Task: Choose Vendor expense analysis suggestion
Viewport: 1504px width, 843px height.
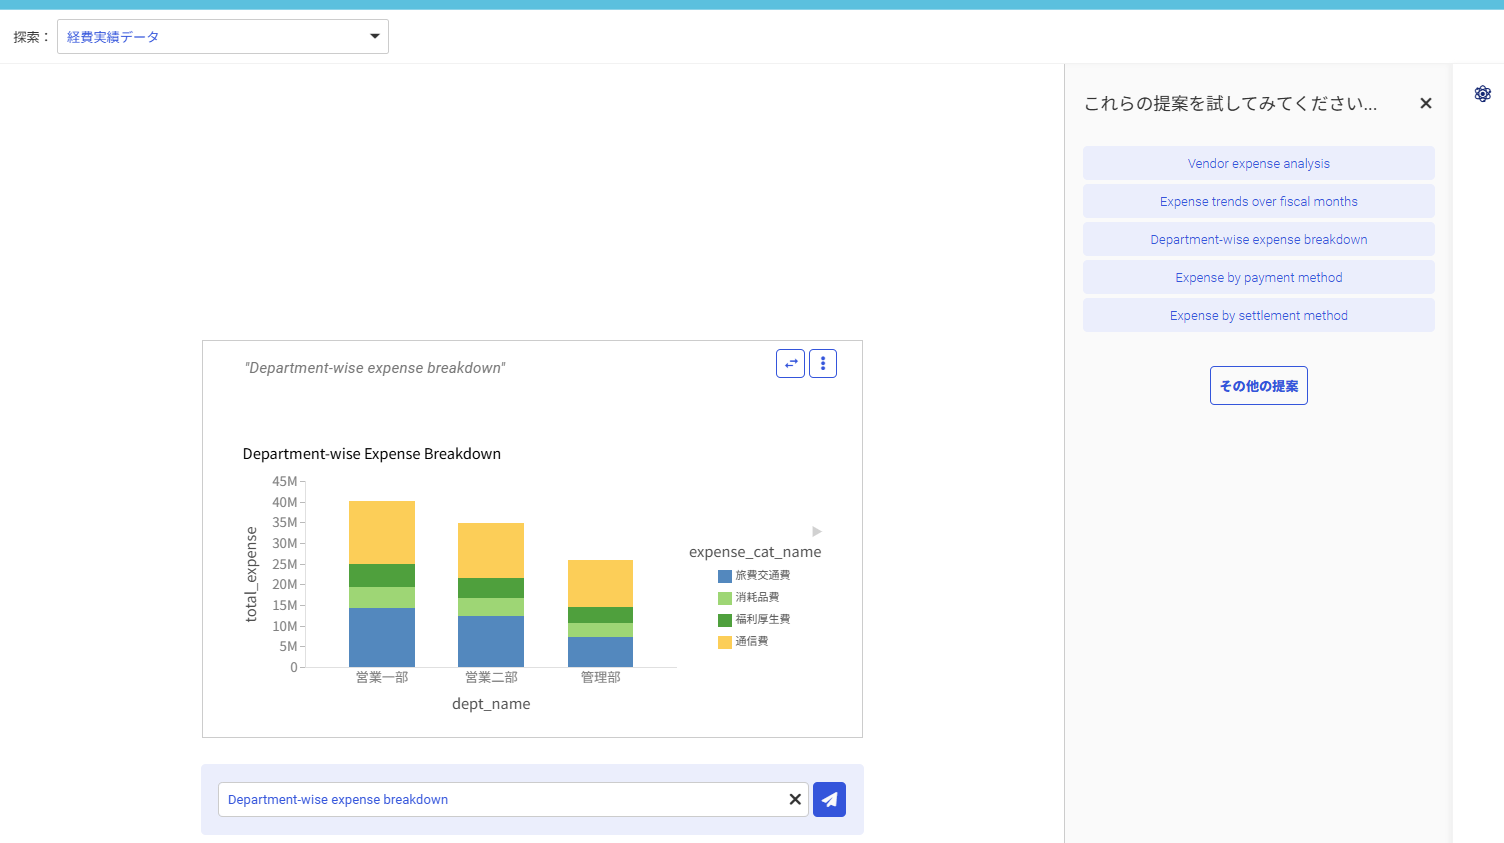Action: [1258, 163]
